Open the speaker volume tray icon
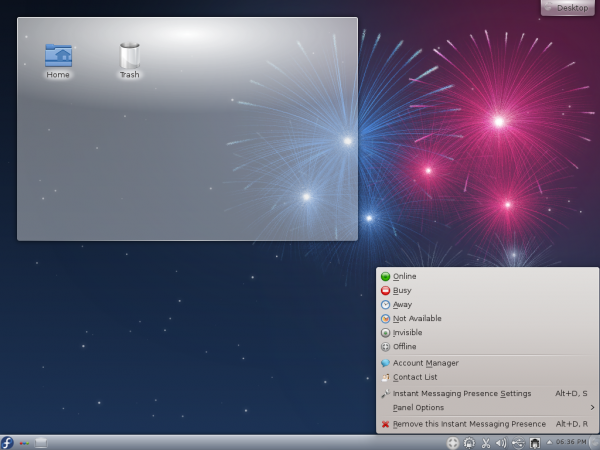The image size is (600, 450). [500, 442]
